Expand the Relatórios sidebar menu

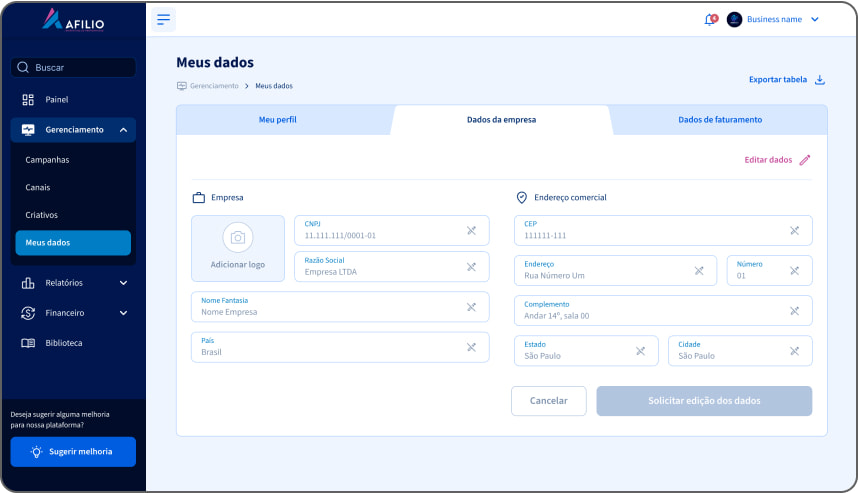pyautogui.click(x=123, y=283)
